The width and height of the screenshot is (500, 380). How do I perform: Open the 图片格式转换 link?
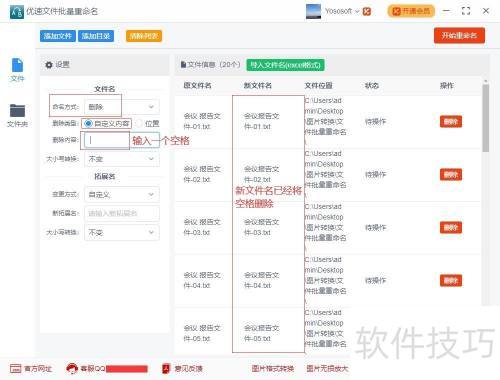pos(273,369)
